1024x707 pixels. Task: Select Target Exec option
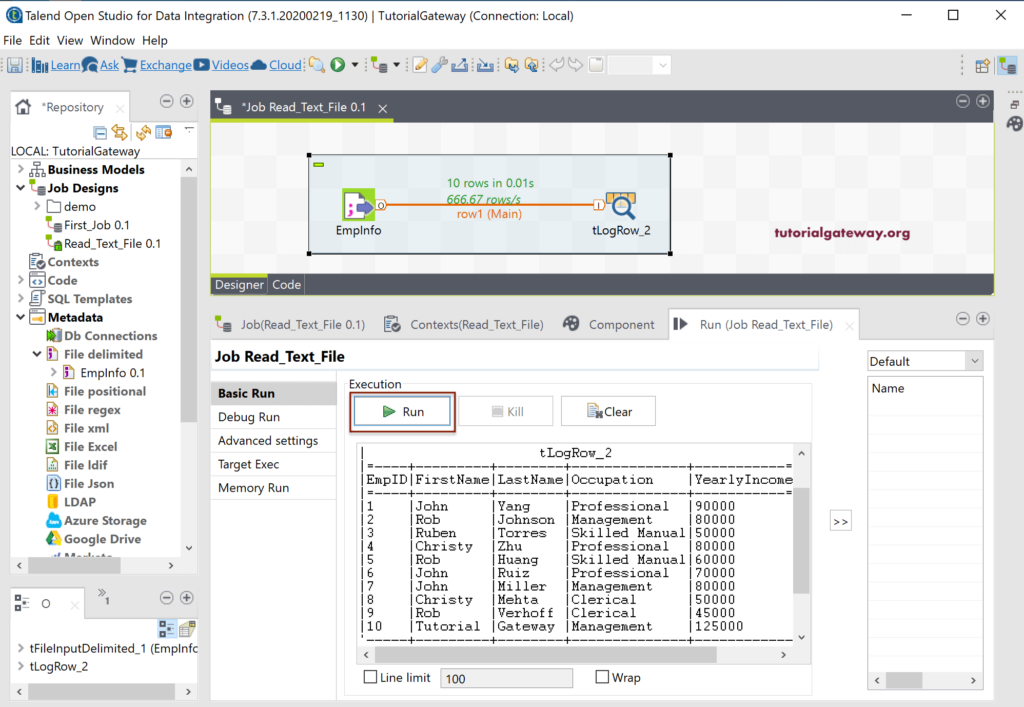click(x=274, y=464)
